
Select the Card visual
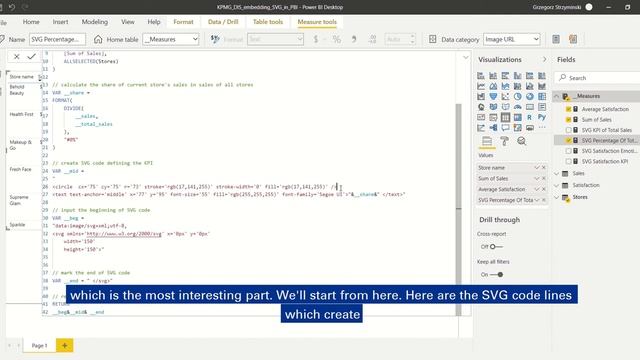click(x=529, y=107)
